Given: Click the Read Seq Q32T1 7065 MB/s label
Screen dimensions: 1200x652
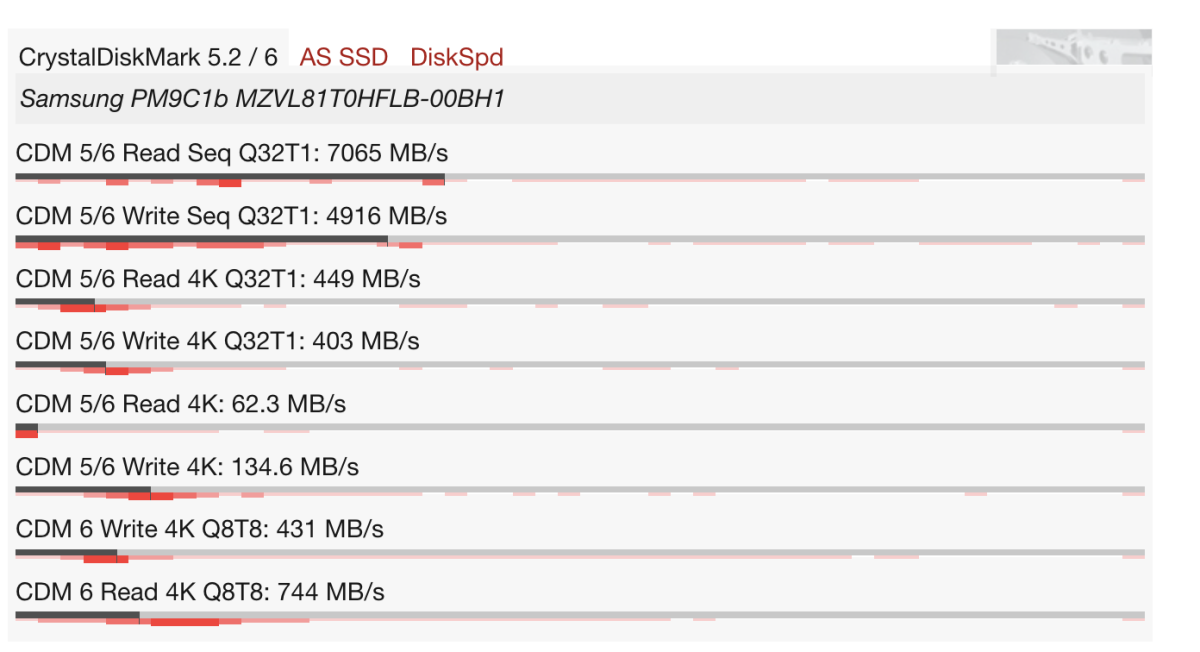Looking at the screenshot, I should (232, 154).
